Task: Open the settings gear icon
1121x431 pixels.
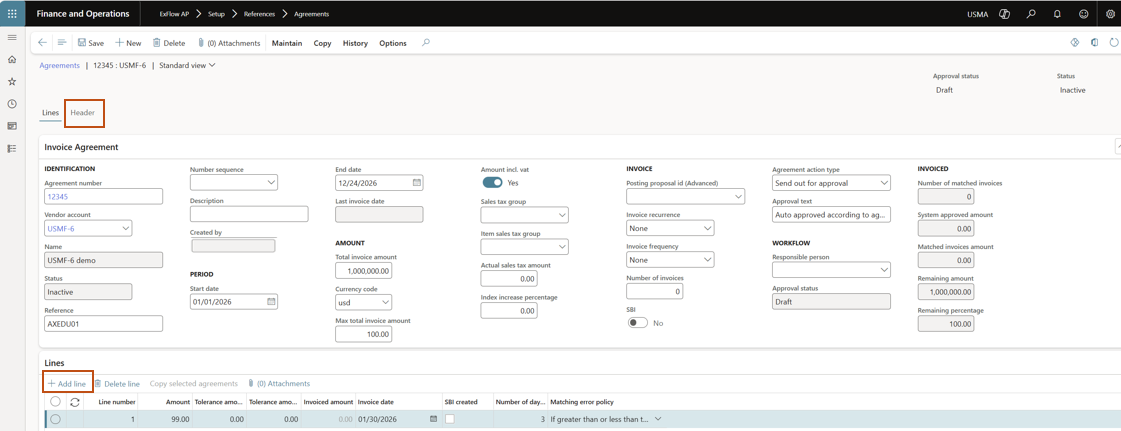Action: click(1110, 14)
